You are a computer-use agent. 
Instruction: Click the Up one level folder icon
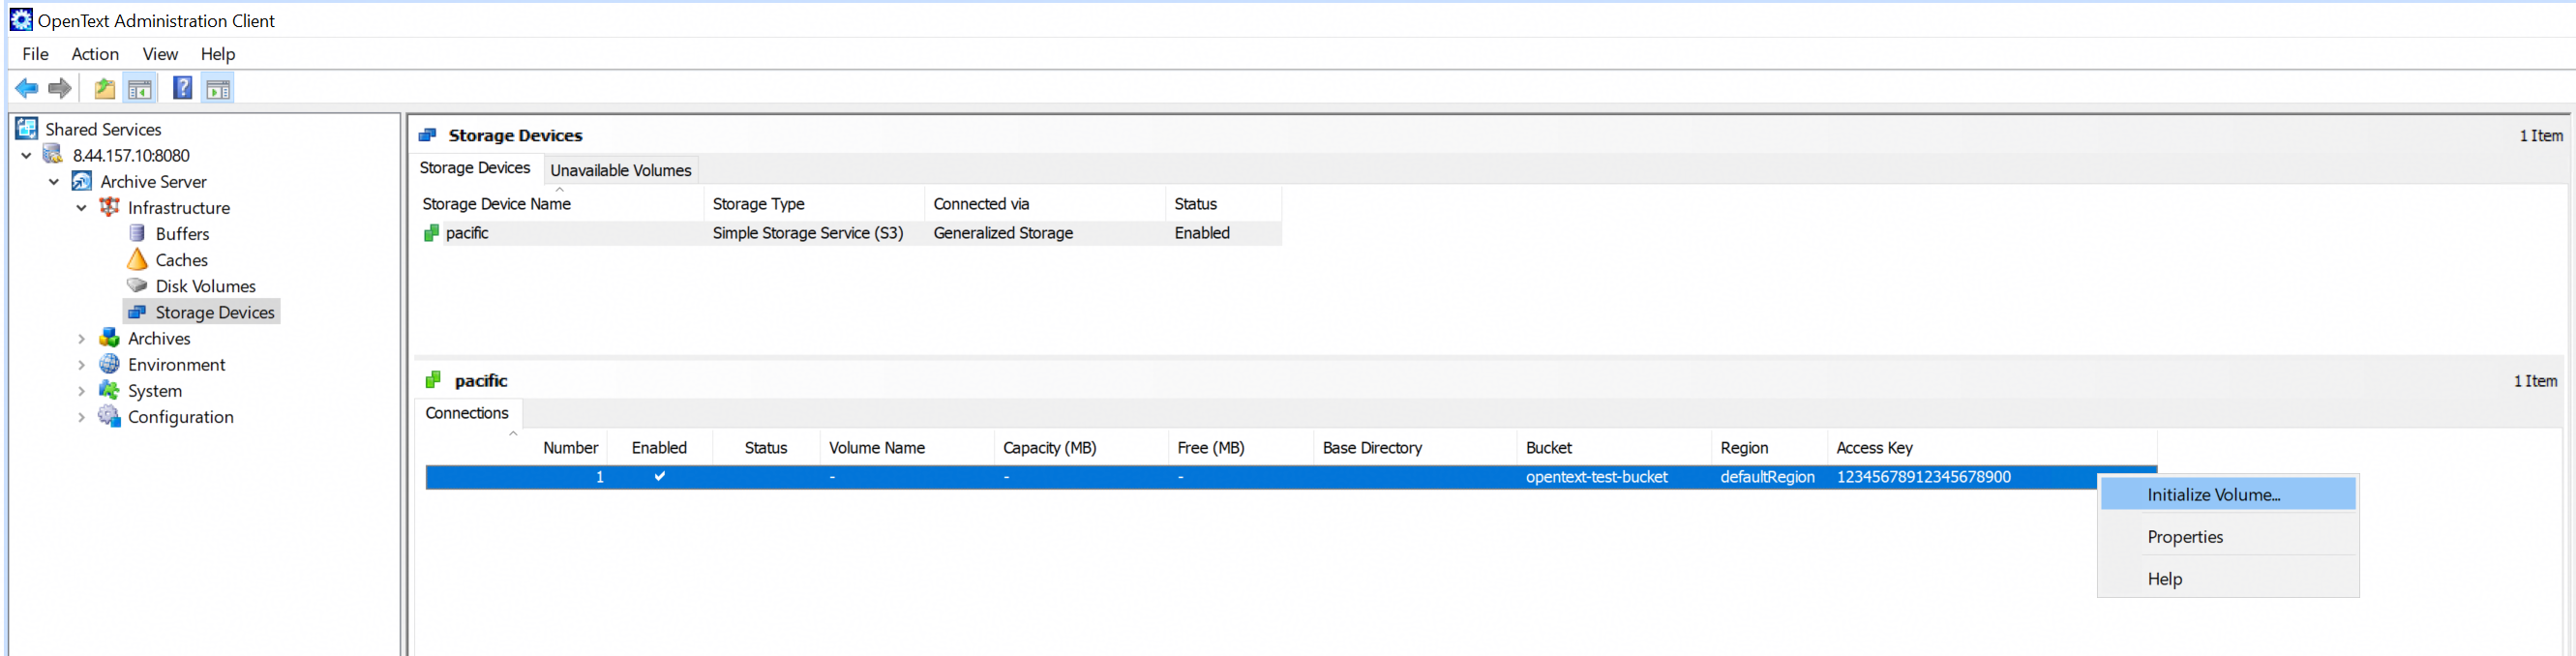[x=104, y=89]
